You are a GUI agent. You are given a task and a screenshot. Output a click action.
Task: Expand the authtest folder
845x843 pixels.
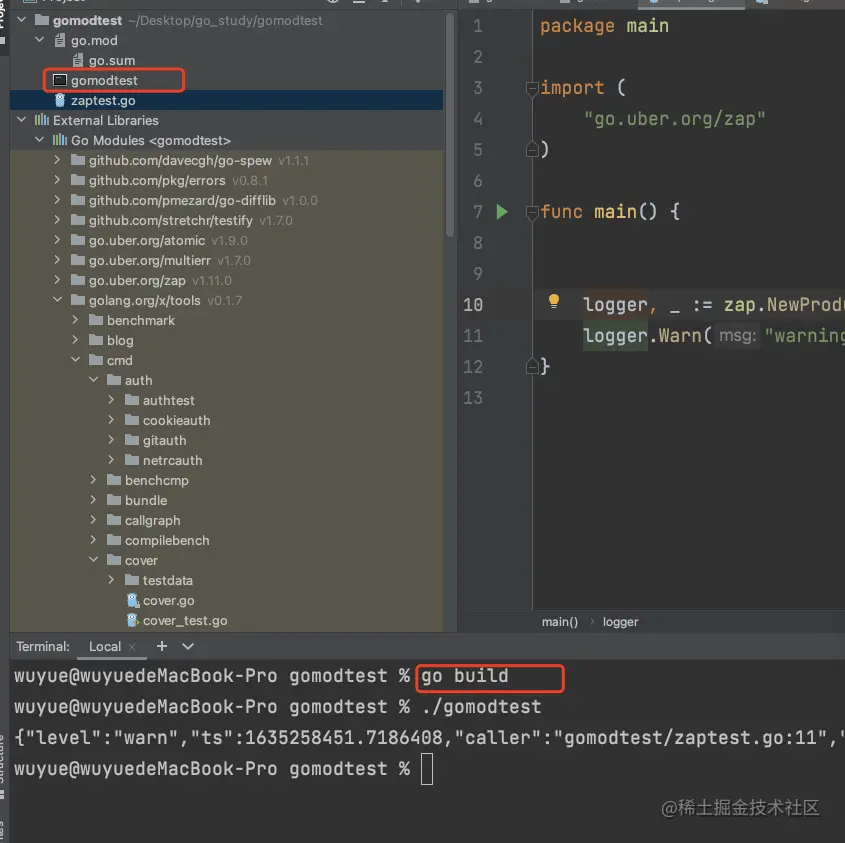[x=111, y=399]
